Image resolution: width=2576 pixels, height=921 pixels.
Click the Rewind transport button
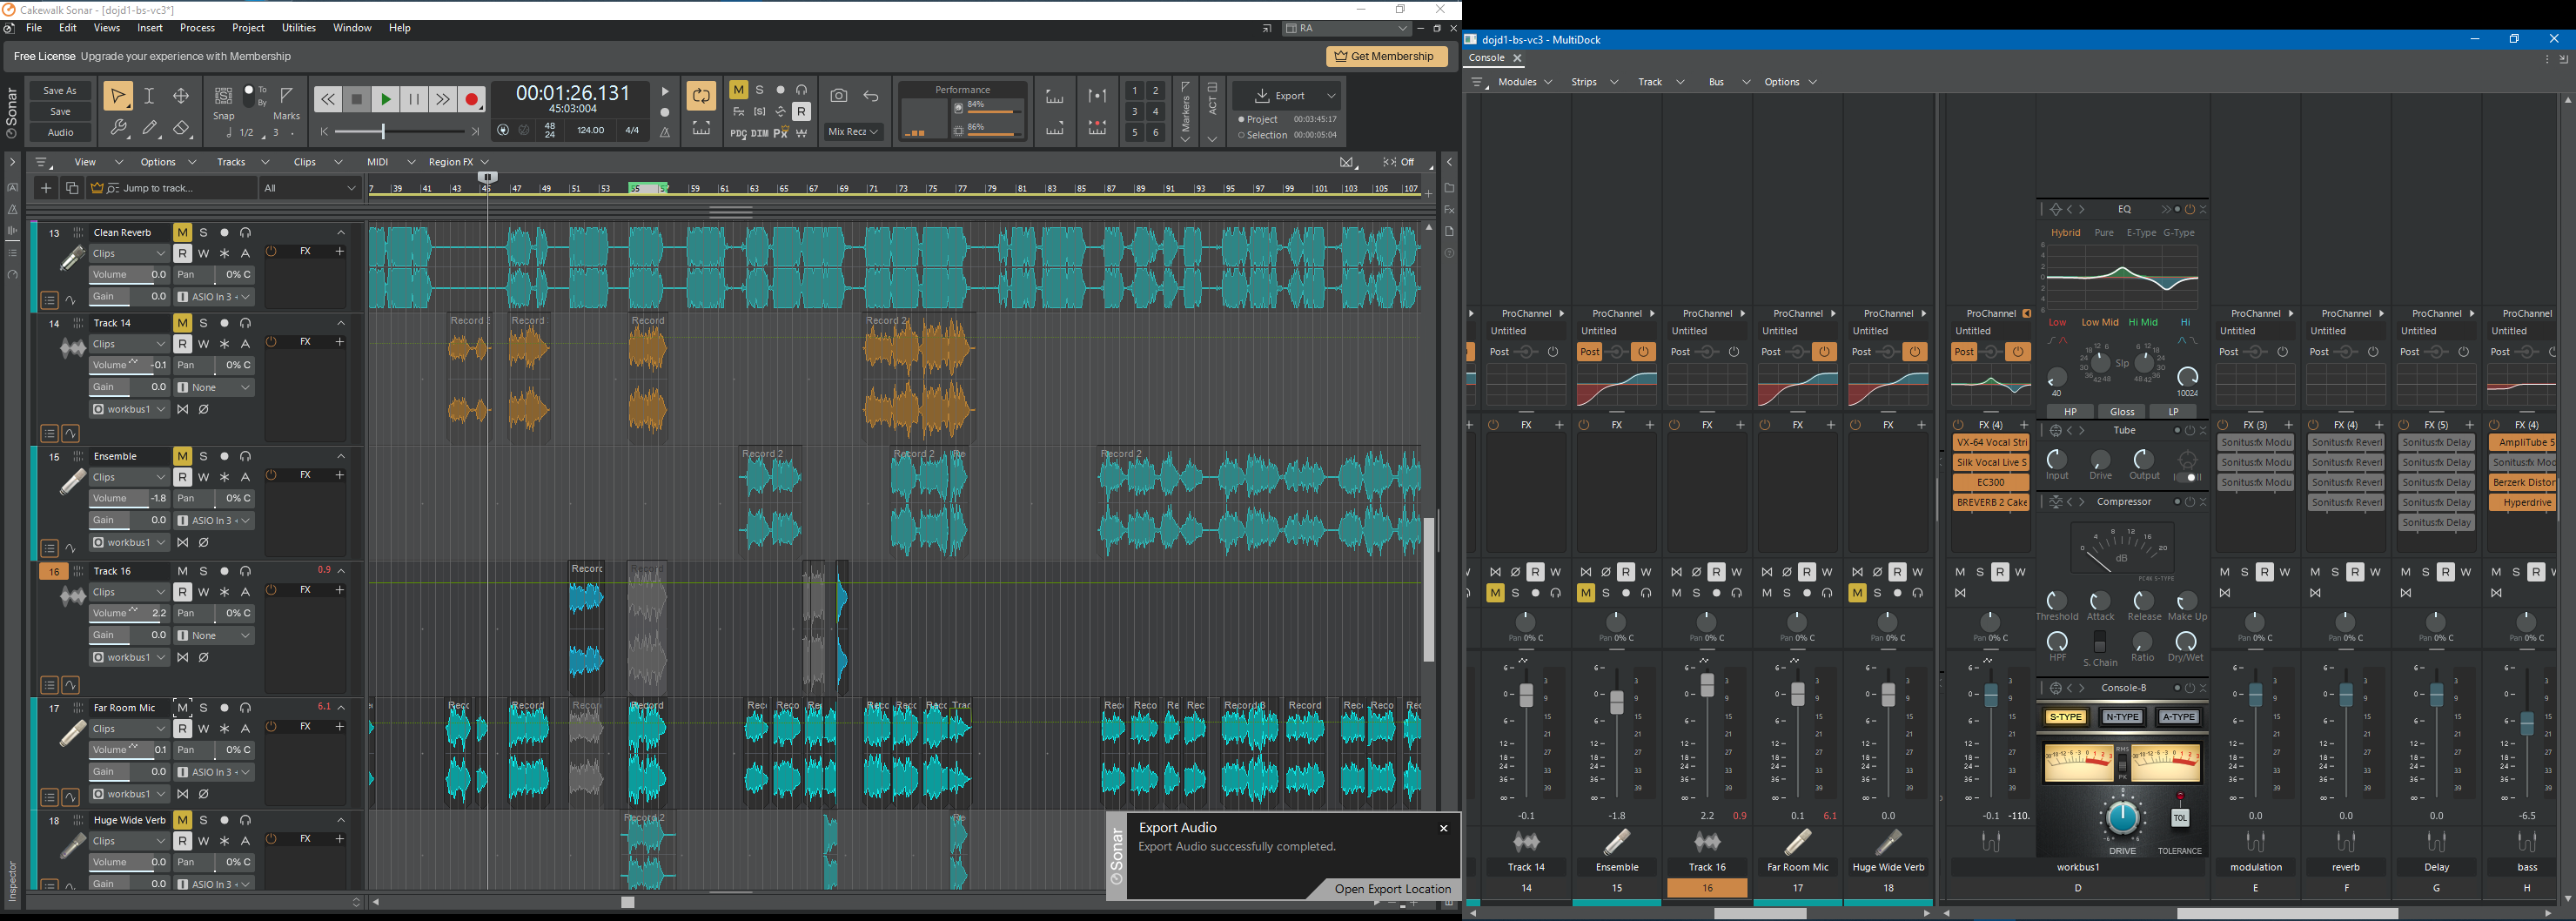pos(328,99)
